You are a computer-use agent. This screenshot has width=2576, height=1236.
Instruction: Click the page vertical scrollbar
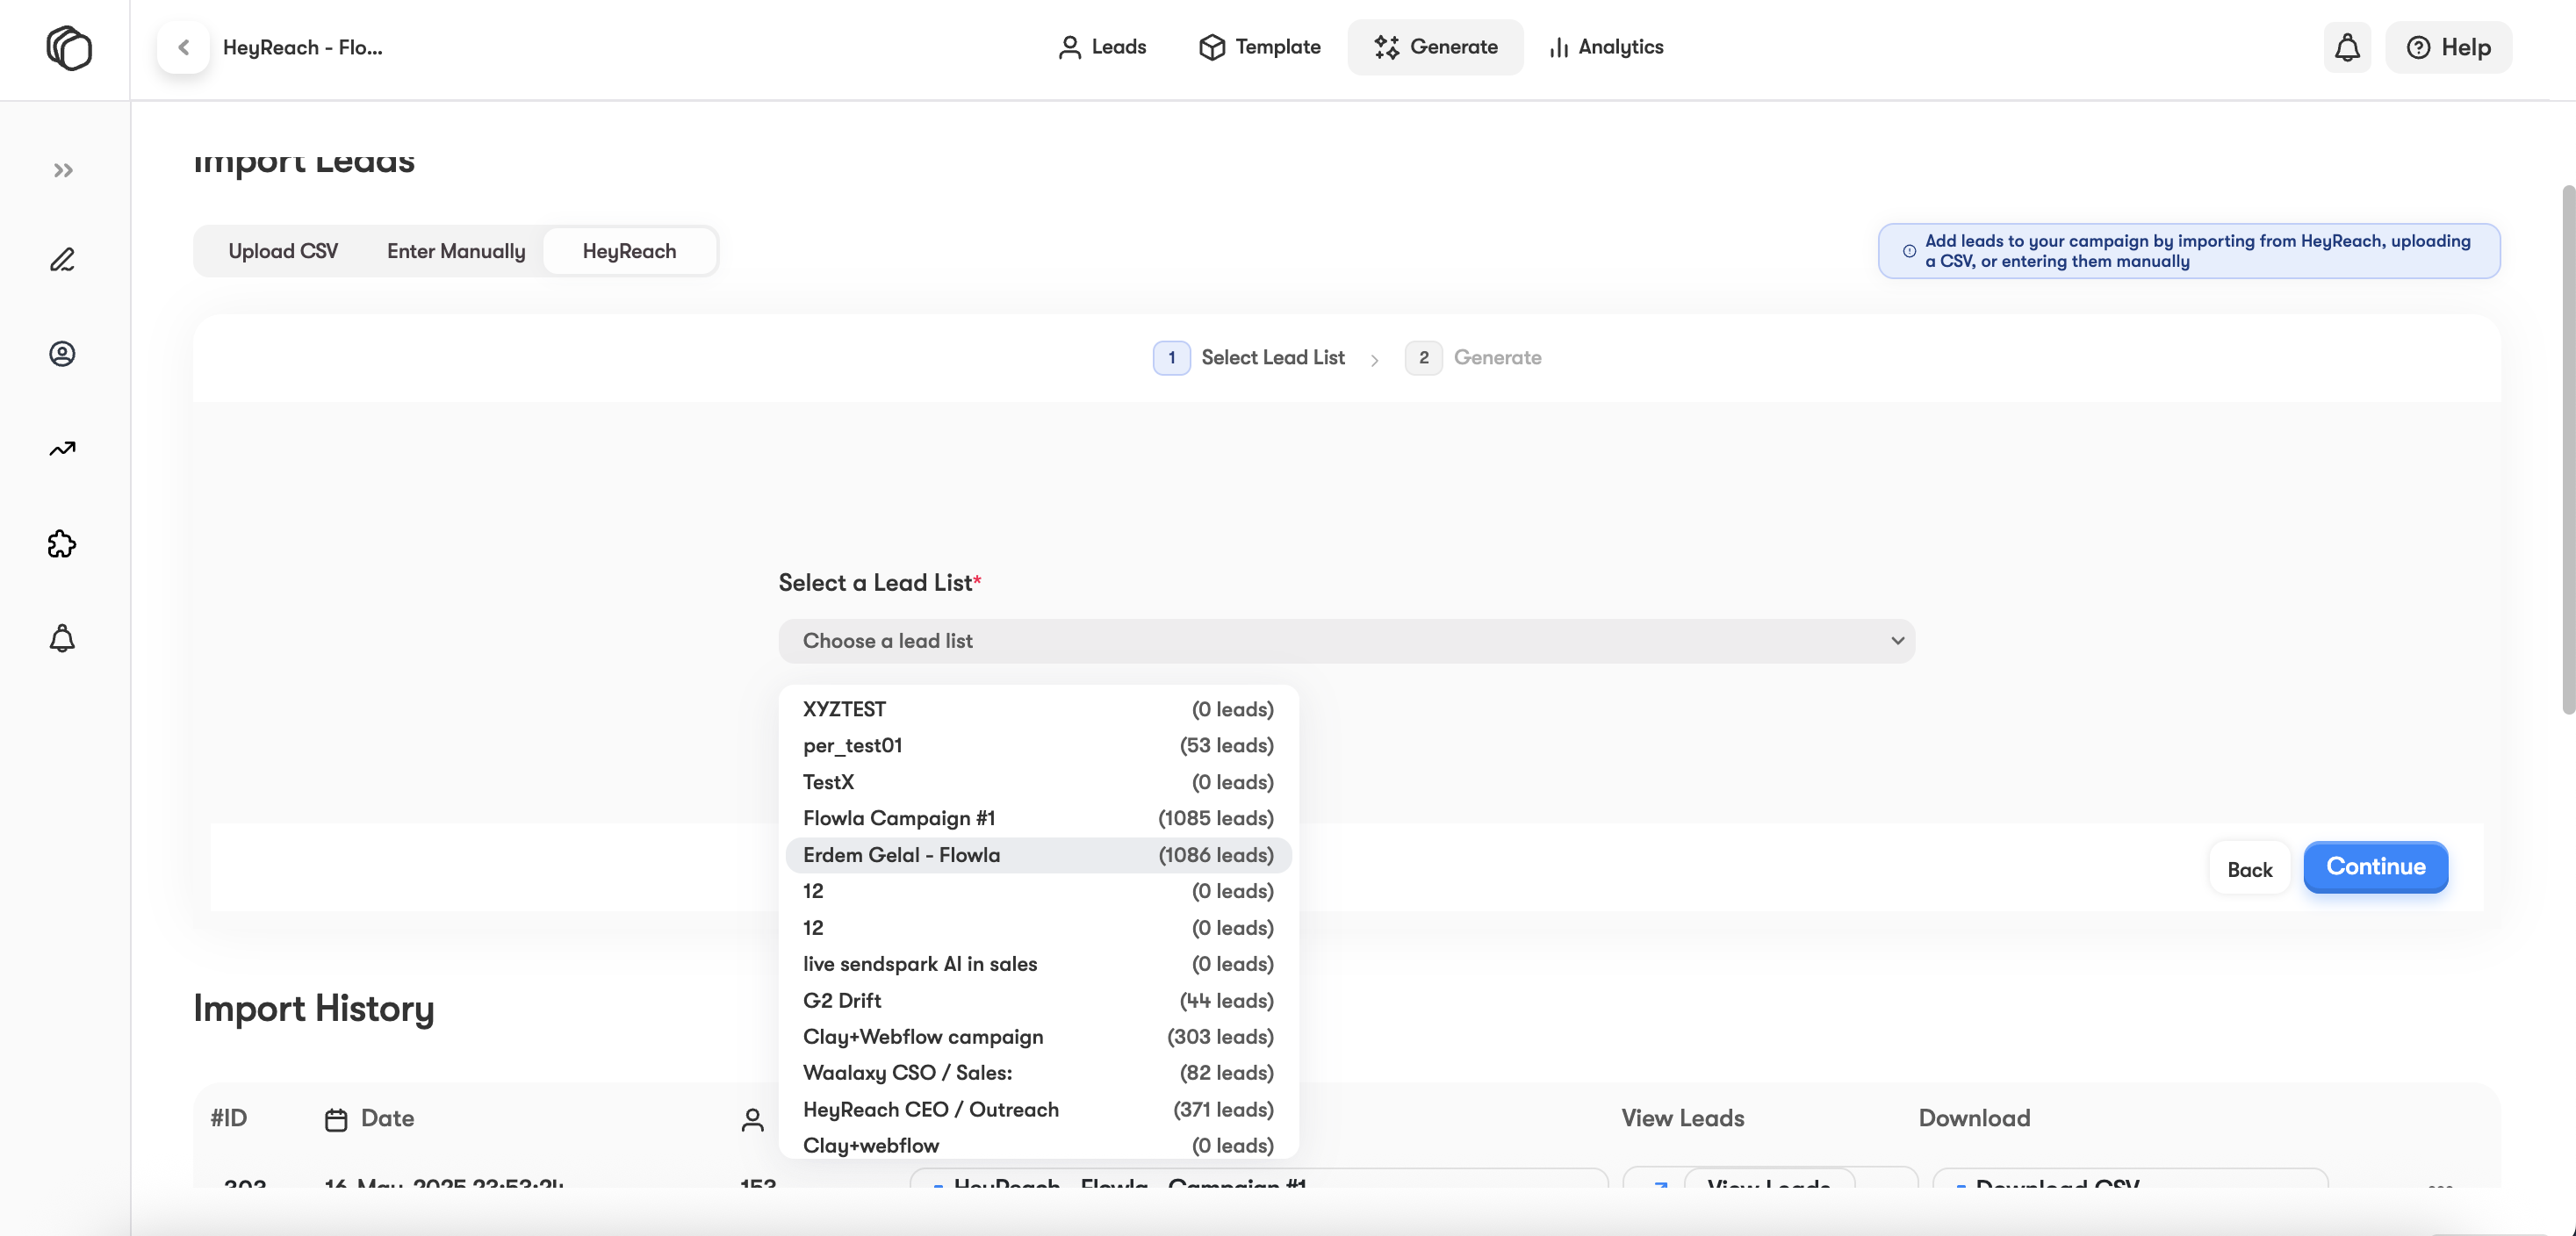click(2567, 450)
